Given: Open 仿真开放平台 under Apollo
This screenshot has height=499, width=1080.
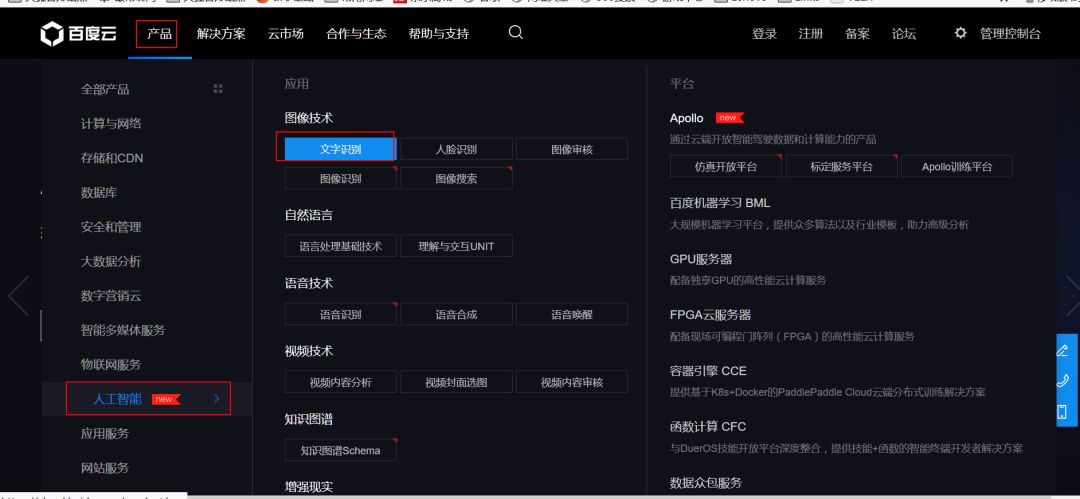Looking at the screenshot, I should 725,166.
